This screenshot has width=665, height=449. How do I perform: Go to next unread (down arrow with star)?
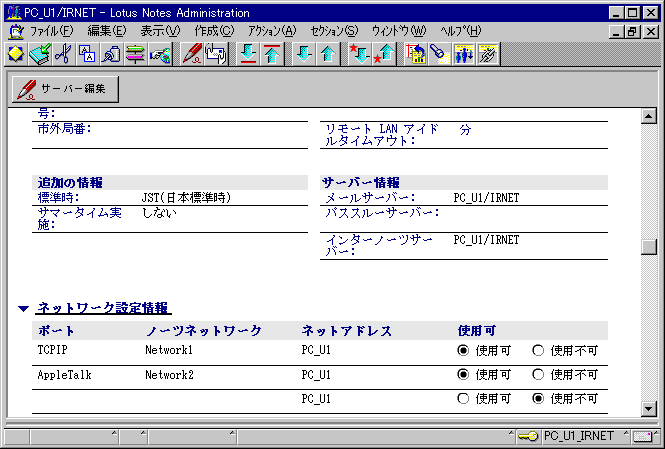click(x=360, y=54)
